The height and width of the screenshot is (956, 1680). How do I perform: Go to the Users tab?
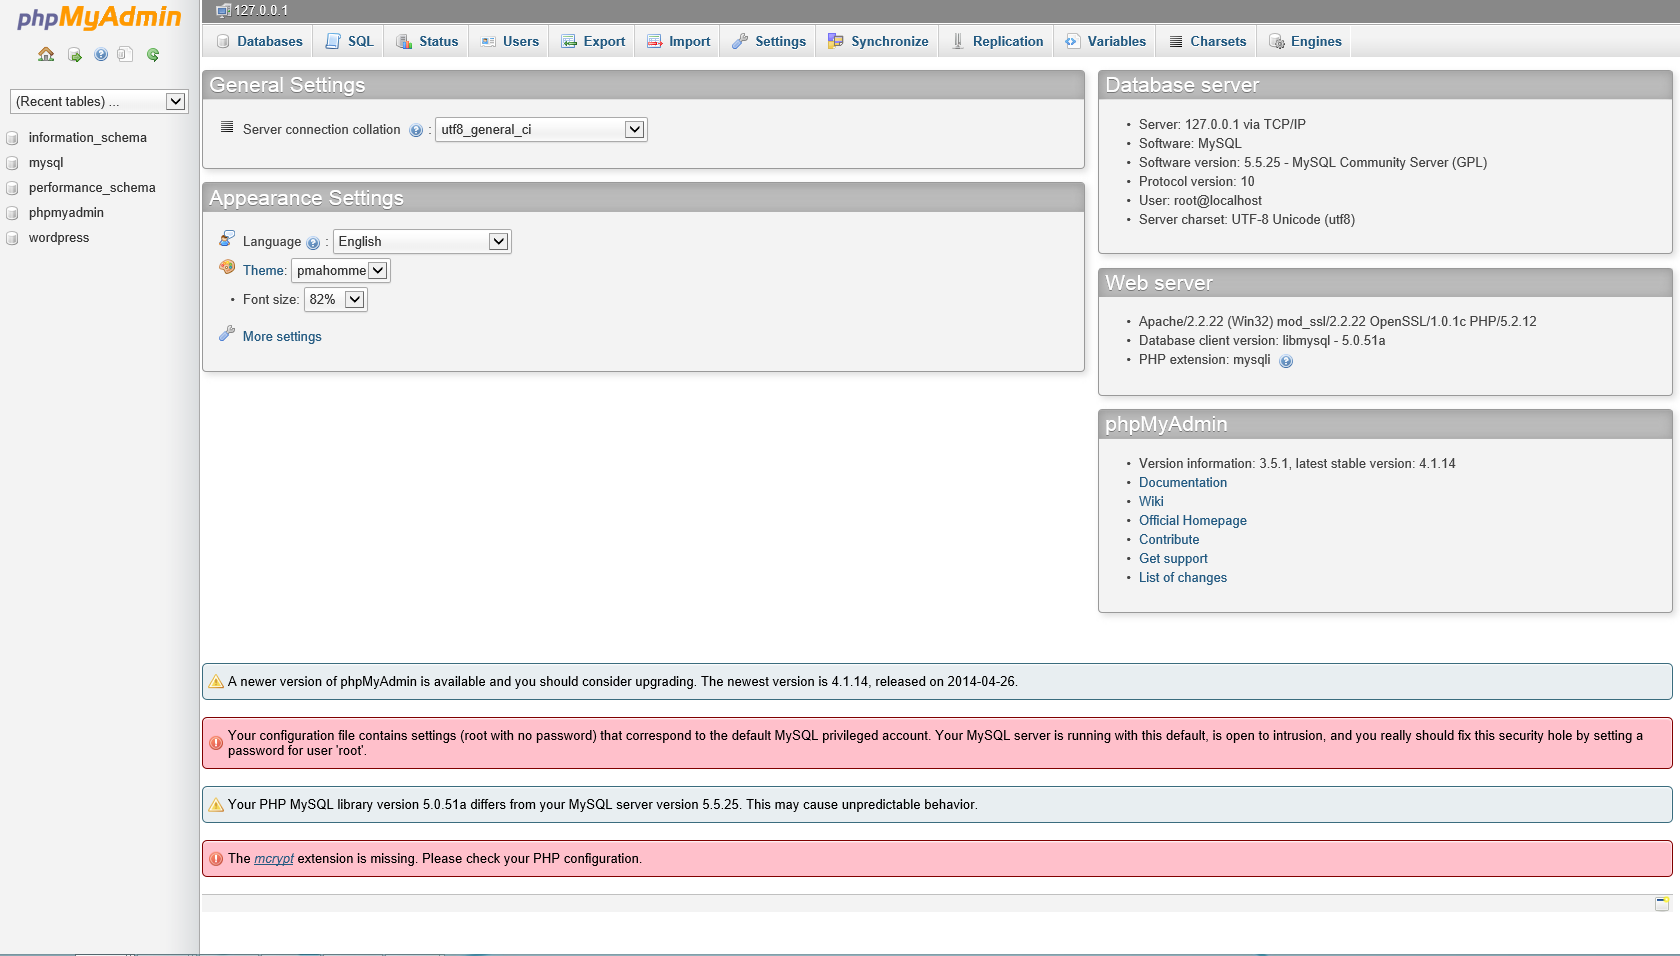click(x=510, y=41)
